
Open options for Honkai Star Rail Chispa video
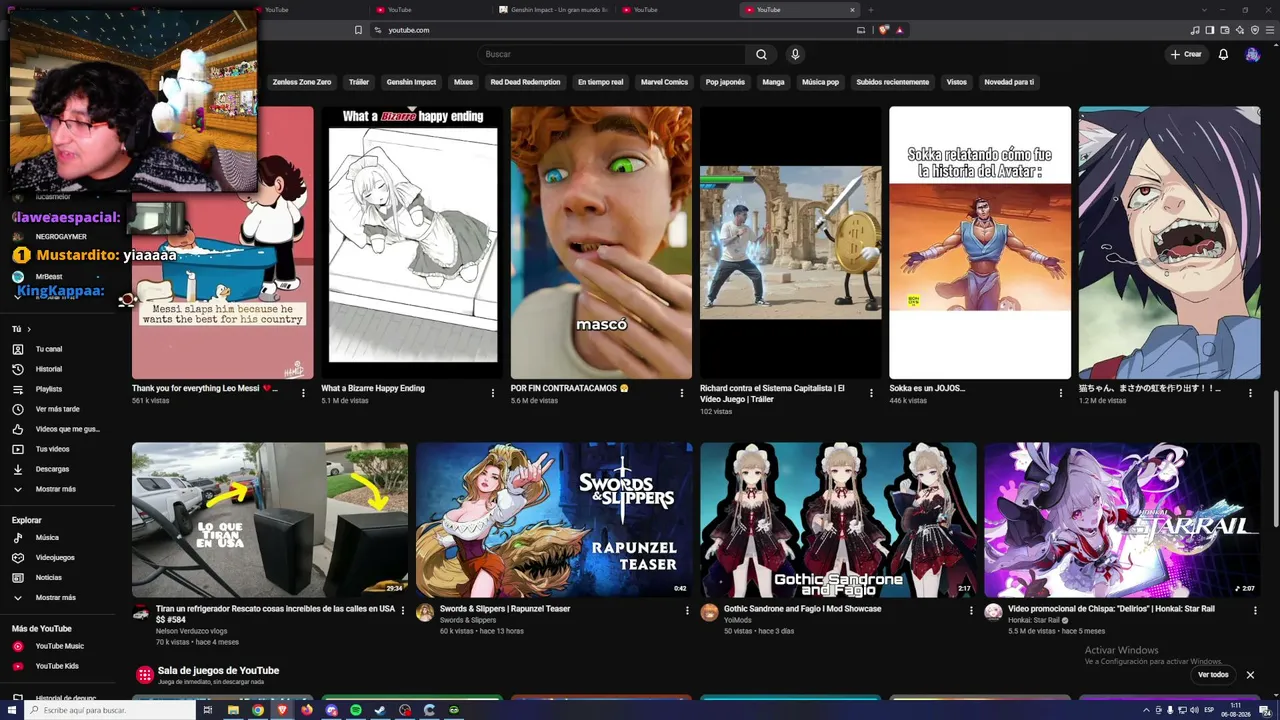pos(1255,610)
